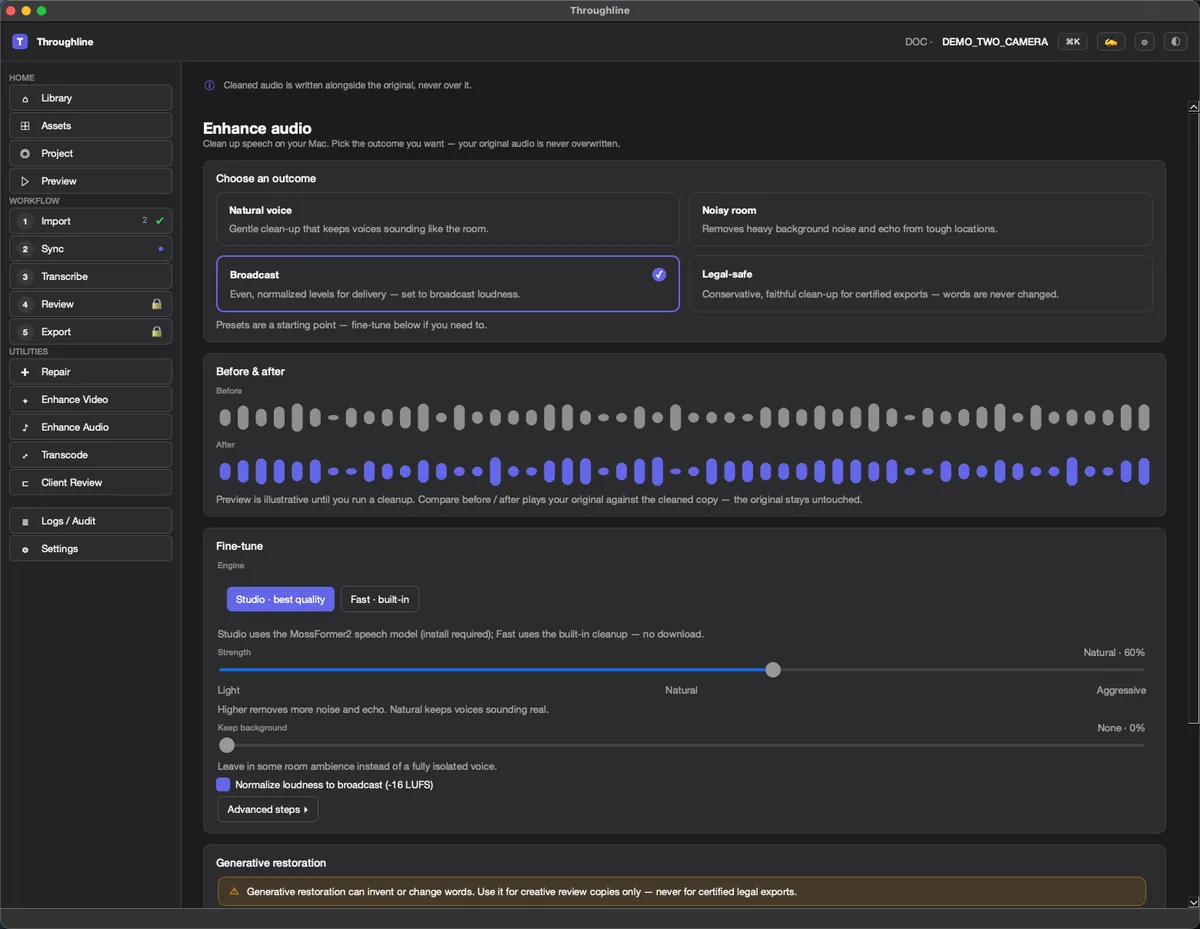Open the Enhance Video utility
The width and height of the screenshot is (1200, 929).
90,399
